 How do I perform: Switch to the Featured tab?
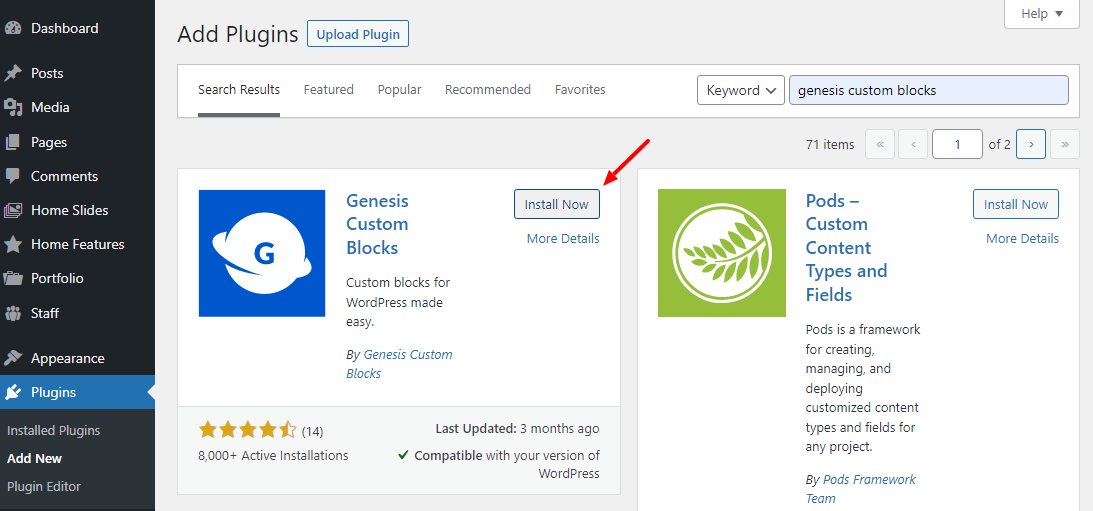[x=329, y=90]
